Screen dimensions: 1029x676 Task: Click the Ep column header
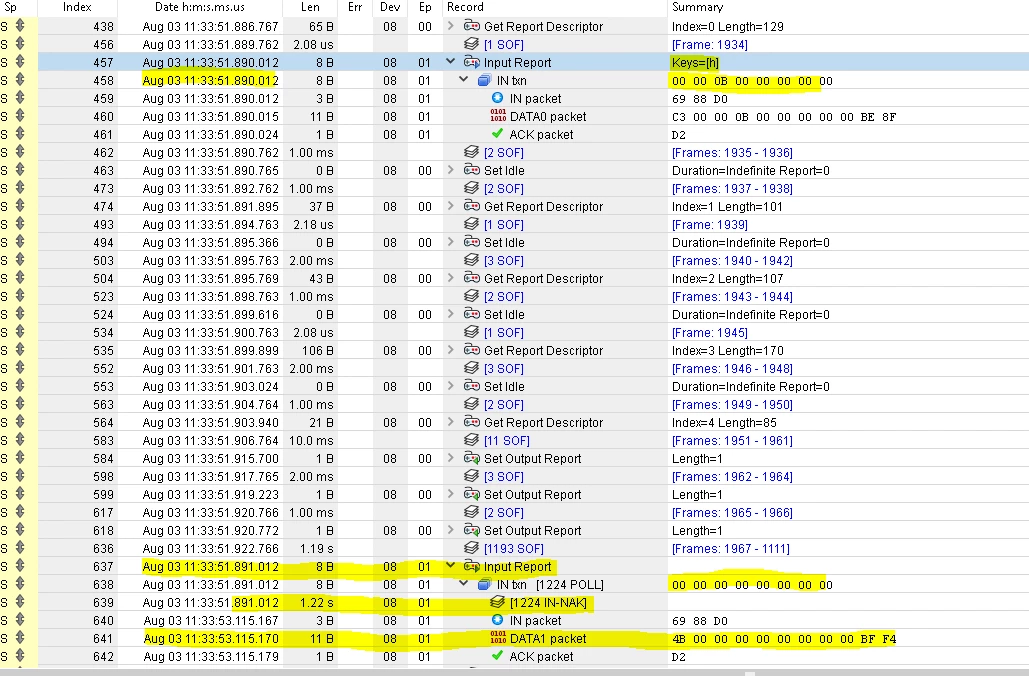coord(425,7)
